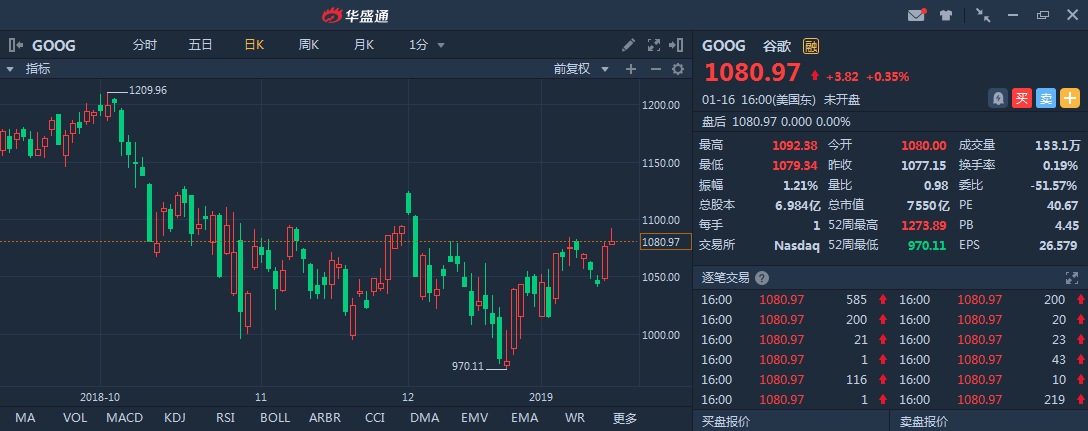The height and width of the screenshot is (431, 1088).
Task: Toggle the BOLL indicator
Action: pos(275,419)
